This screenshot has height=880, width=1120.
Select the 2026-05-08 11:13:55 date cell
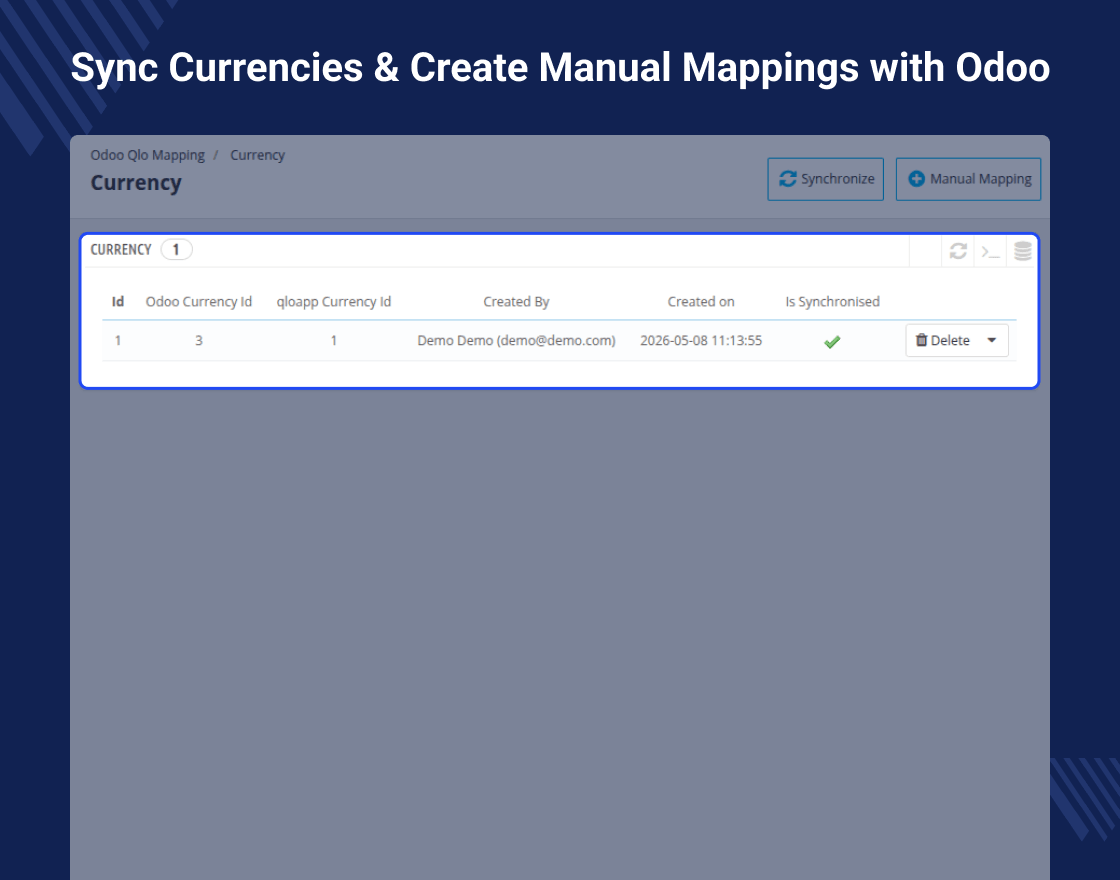click(701, 341)
